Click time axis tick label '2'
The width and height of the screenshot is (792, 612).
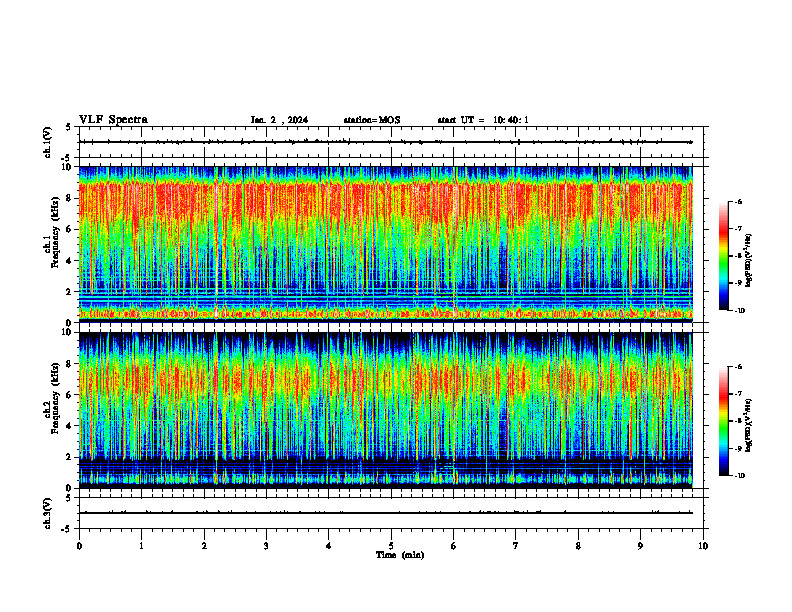[x=204, y=546]
